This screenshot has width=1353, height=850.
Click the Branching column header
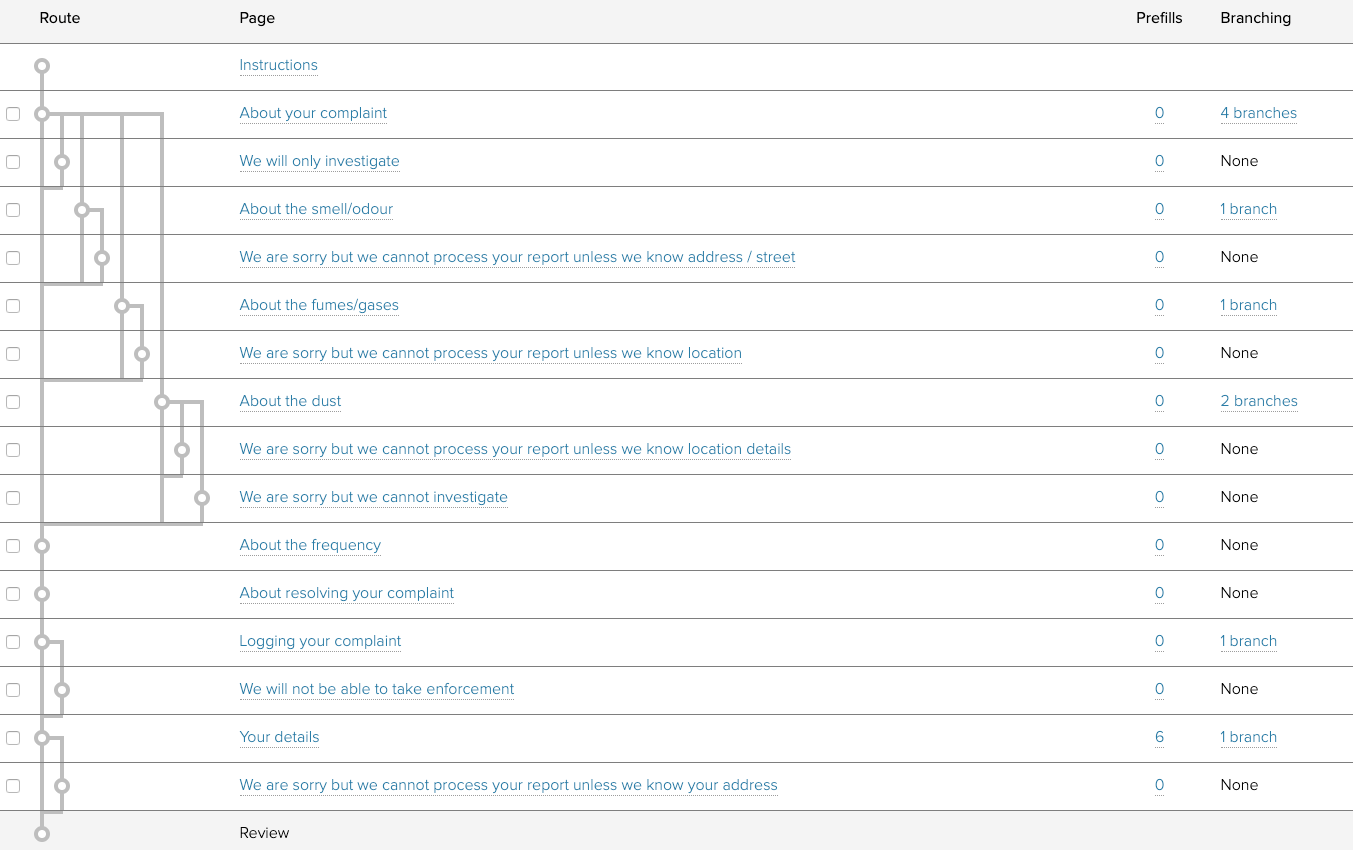click(1255, 18)
